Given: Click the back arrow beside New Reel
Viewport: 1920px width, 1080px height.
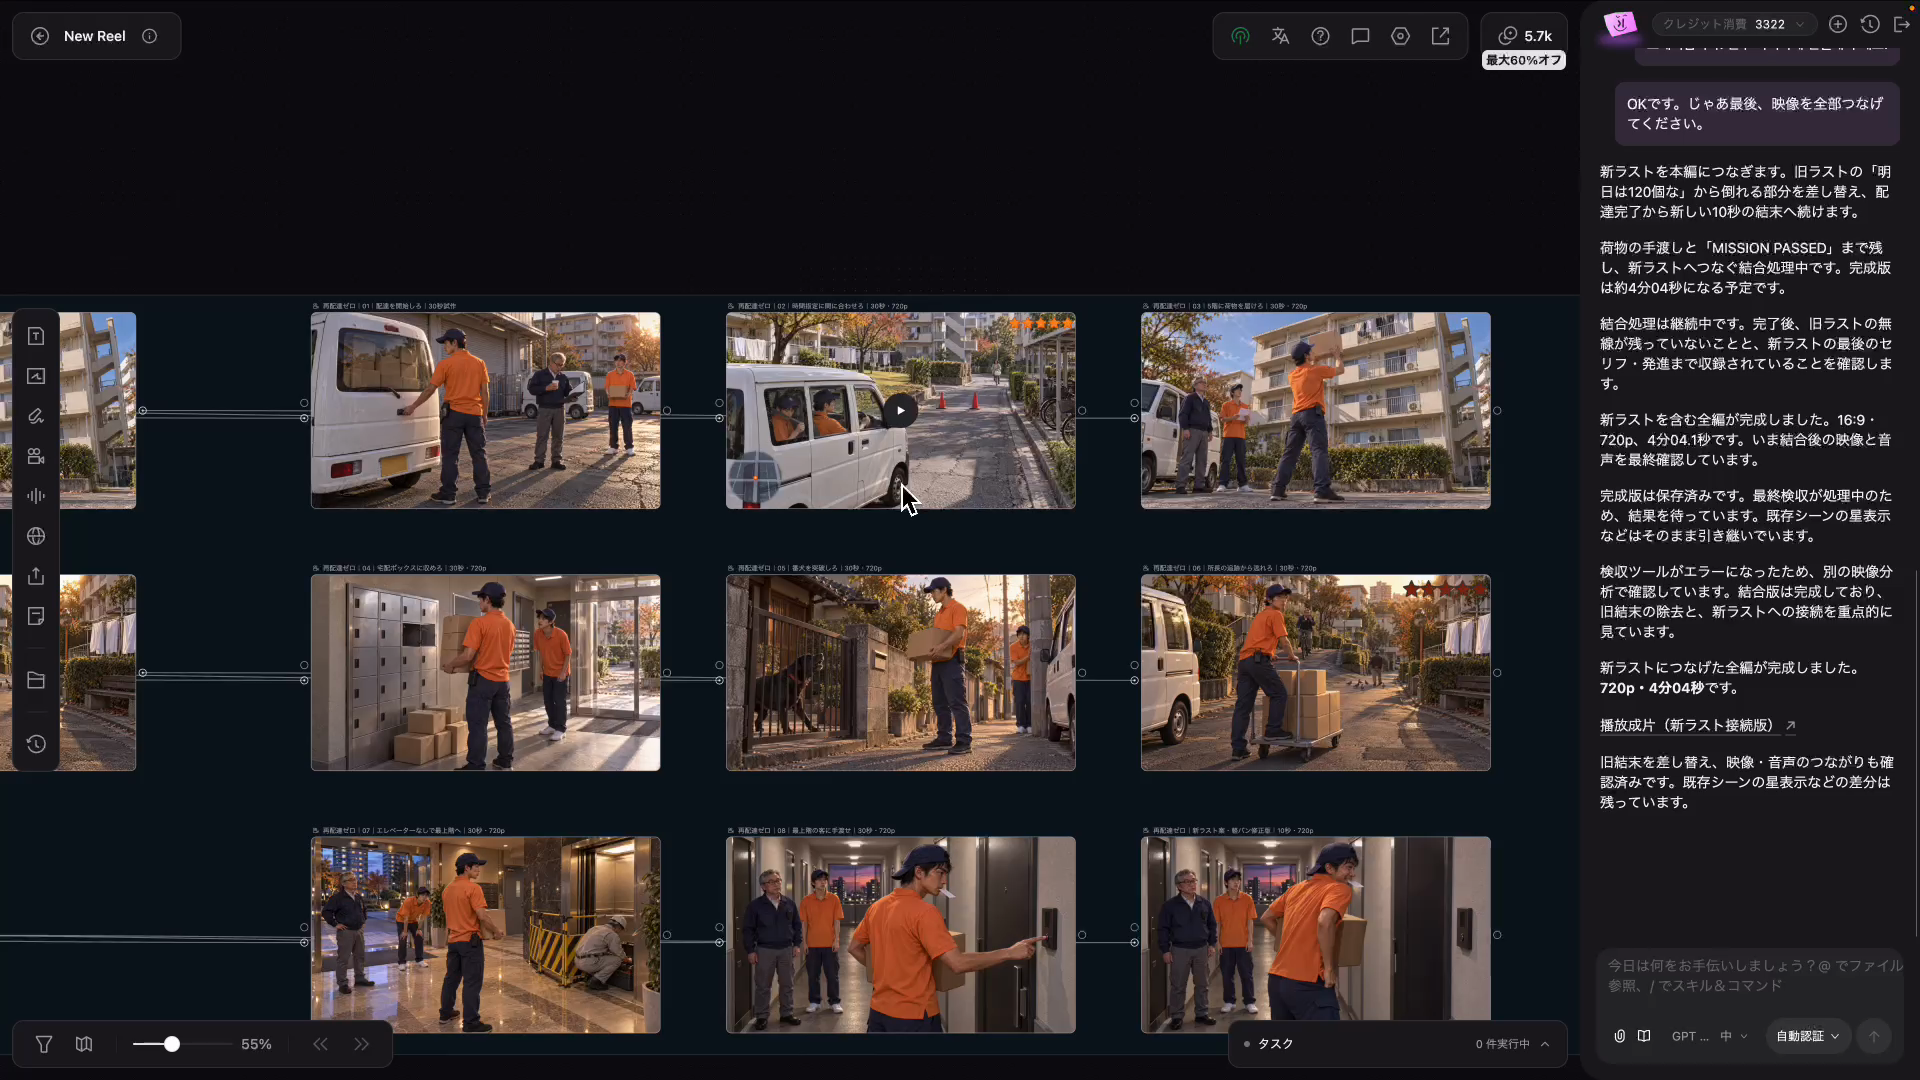Looking at the screenshot, I should [40, 36].
